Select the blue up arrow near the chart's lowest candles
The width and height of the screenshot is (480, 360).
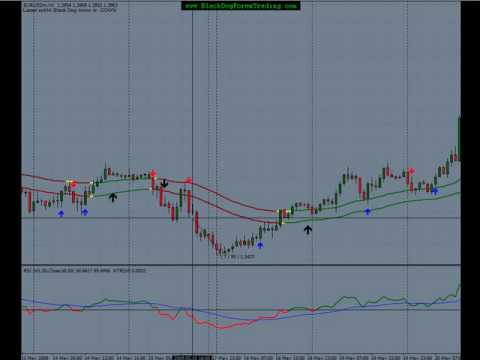[260, 246]
